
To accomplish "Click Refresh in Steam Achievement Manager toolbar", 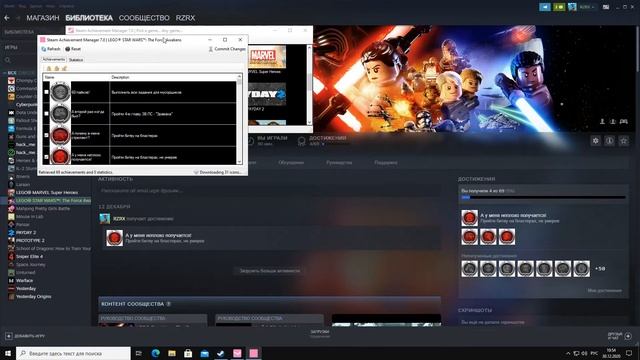I will (51, 49).
